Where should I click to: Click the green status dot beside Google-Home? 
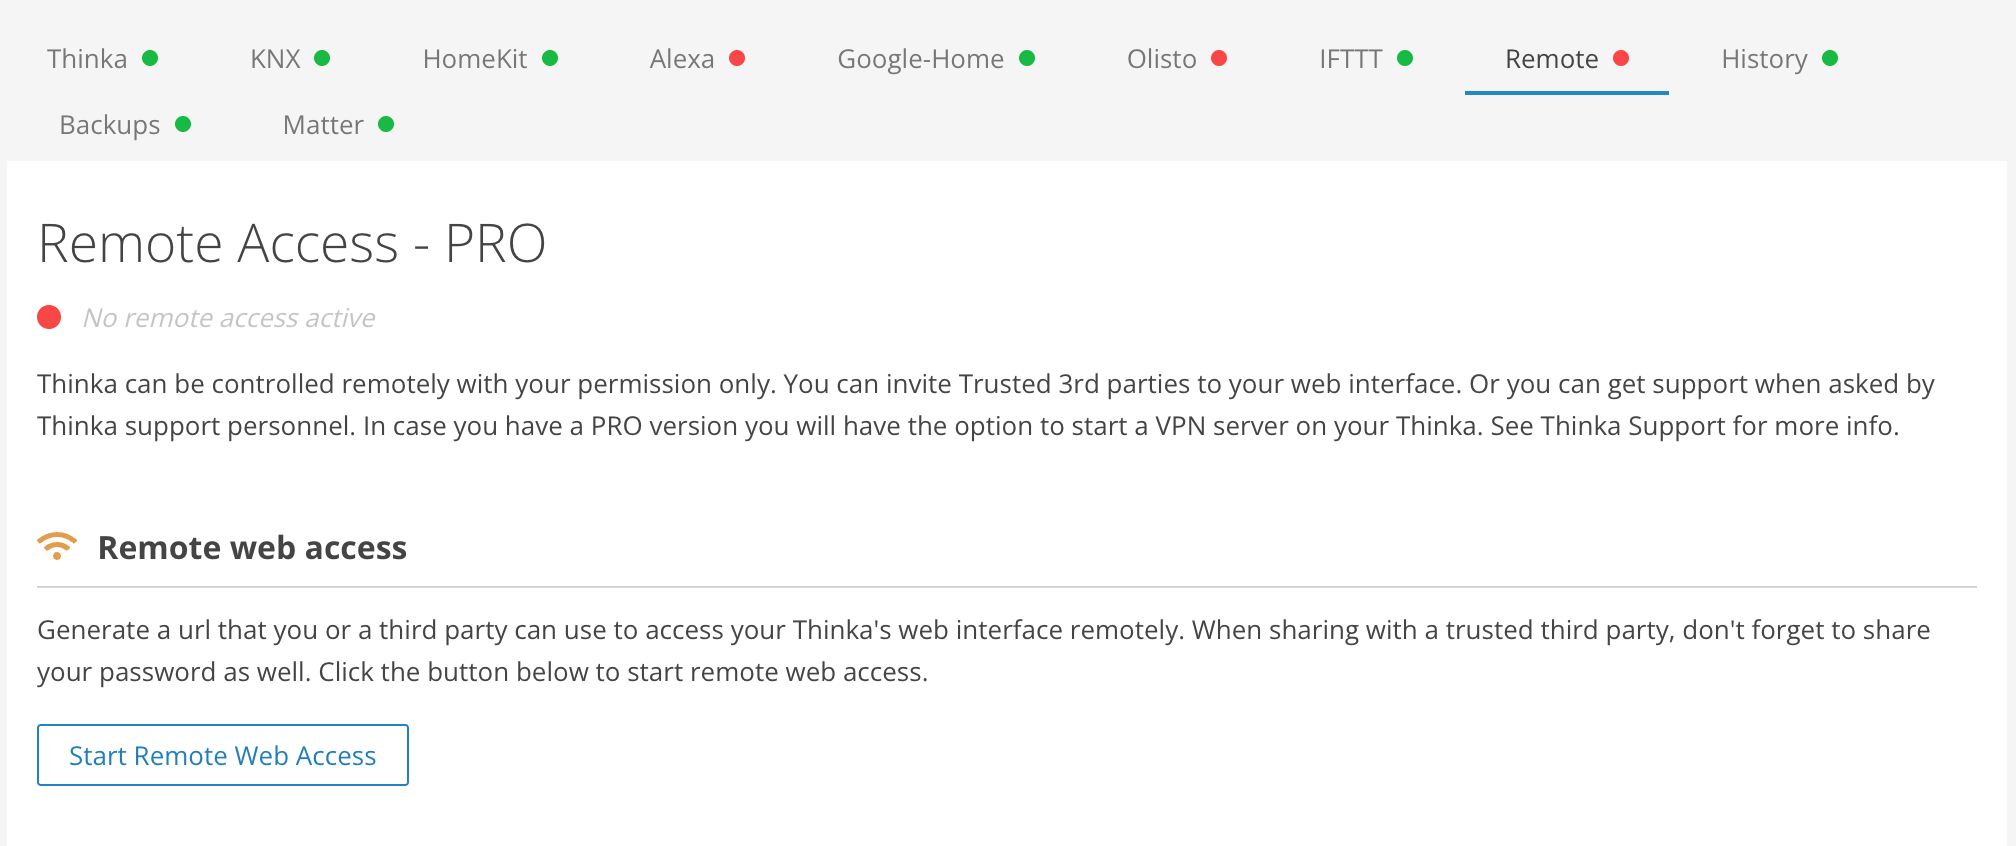[x=1027, y=58]
